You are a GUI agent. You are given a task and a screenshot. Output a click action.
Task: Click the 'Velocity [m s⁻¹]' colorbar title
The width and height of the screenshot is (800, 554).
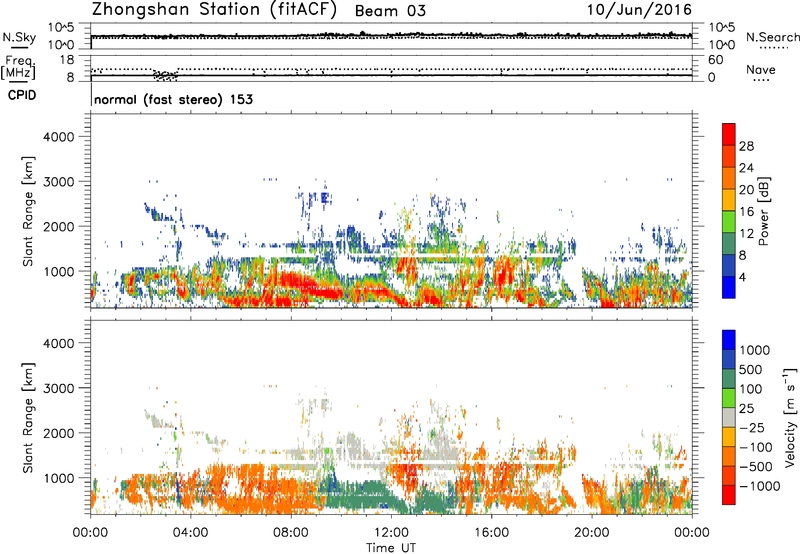pos(790,417)
